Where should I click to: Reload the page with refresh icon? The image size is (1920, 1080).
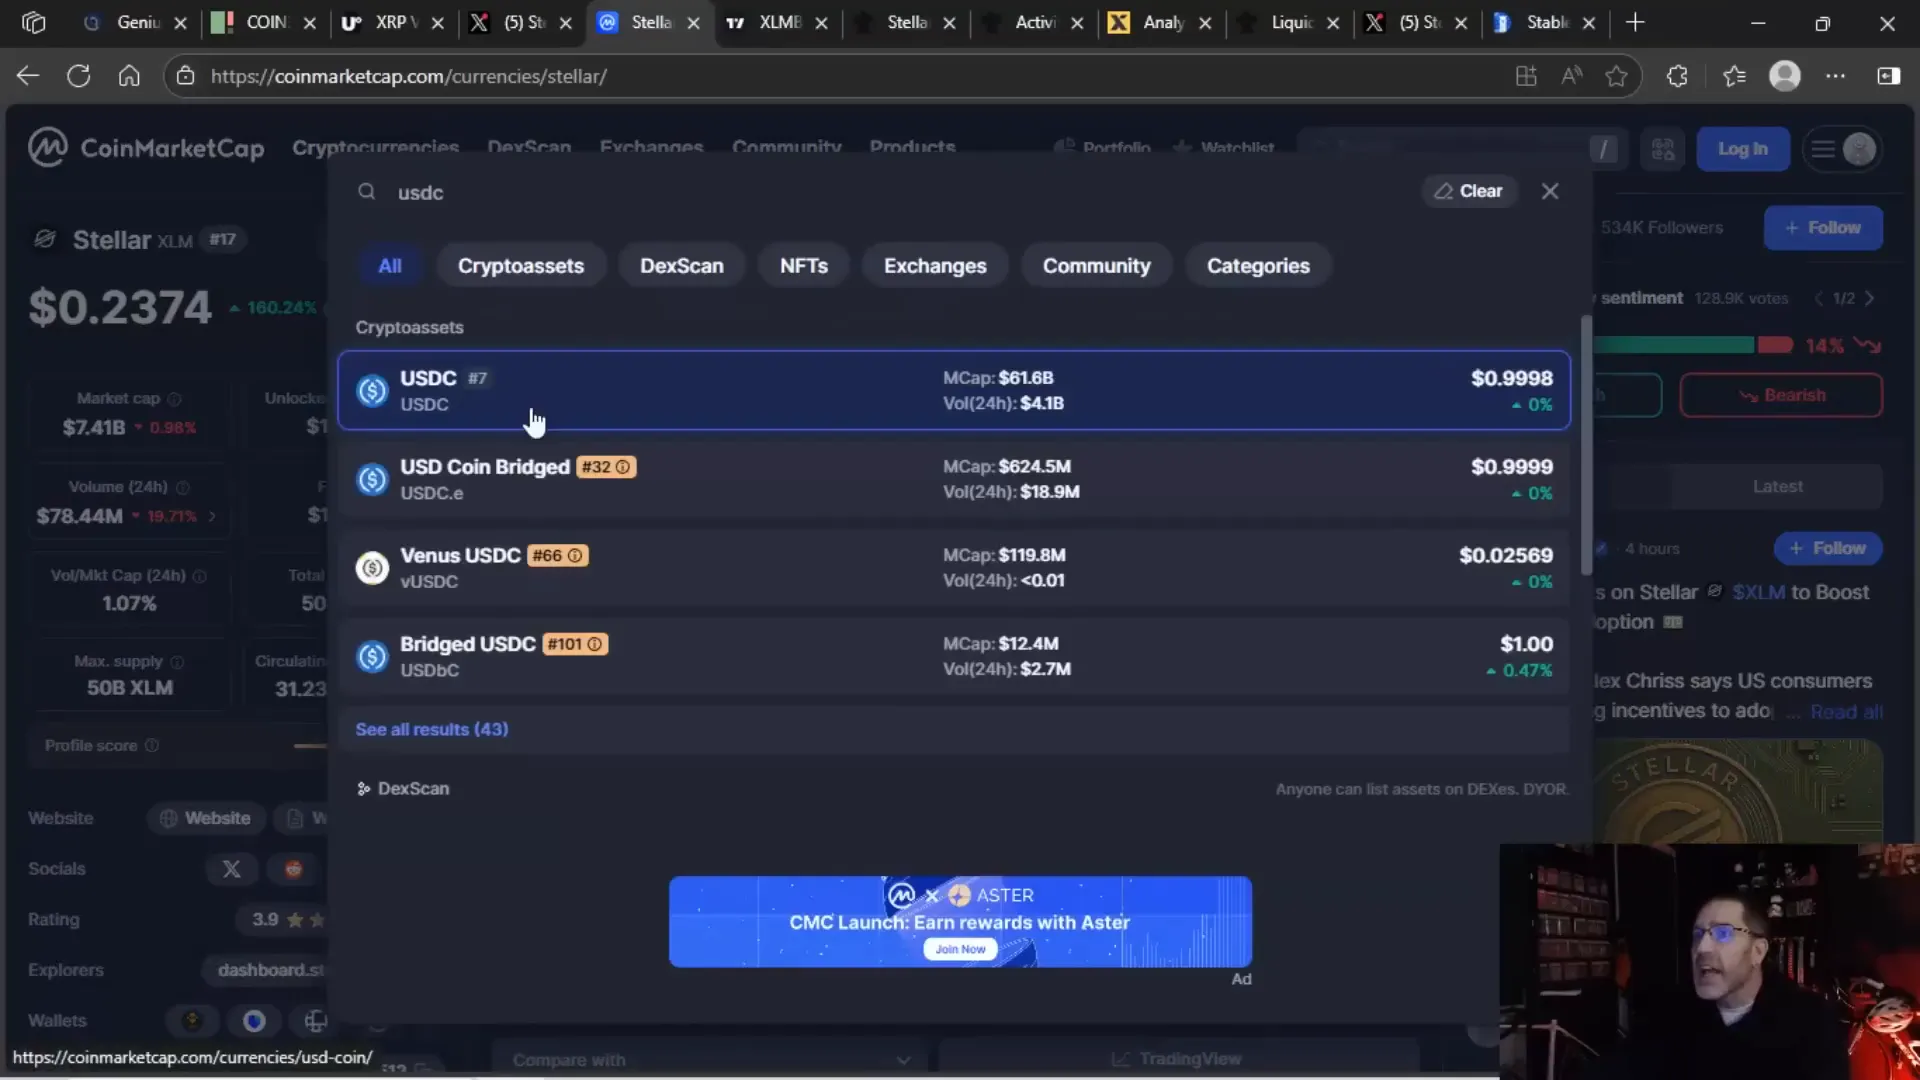79,76
